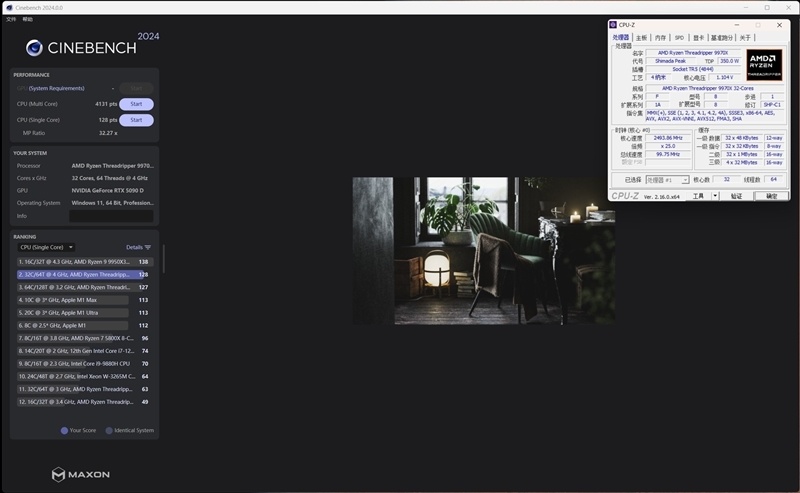This screenshot has width=800, height=493.
Task: Open the Help menu in Cinebench
Action: tap(28, 19)
